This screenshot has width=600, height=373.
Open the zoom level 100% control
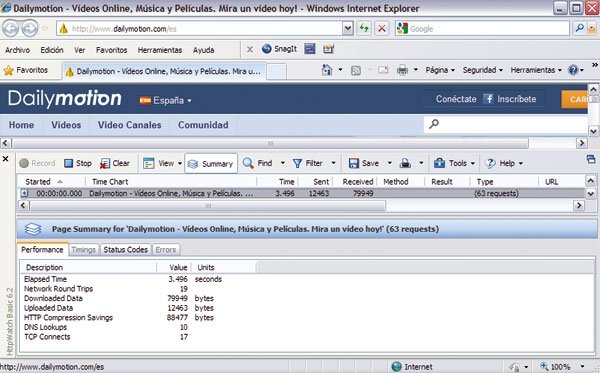pyautogui.click(x=562, y=367)
